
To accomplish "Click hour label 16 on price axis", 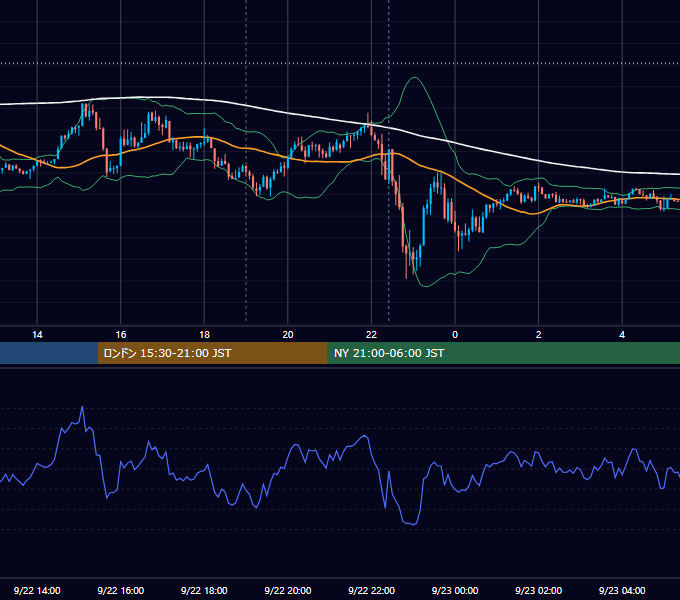I will click(x=121, y=335).
